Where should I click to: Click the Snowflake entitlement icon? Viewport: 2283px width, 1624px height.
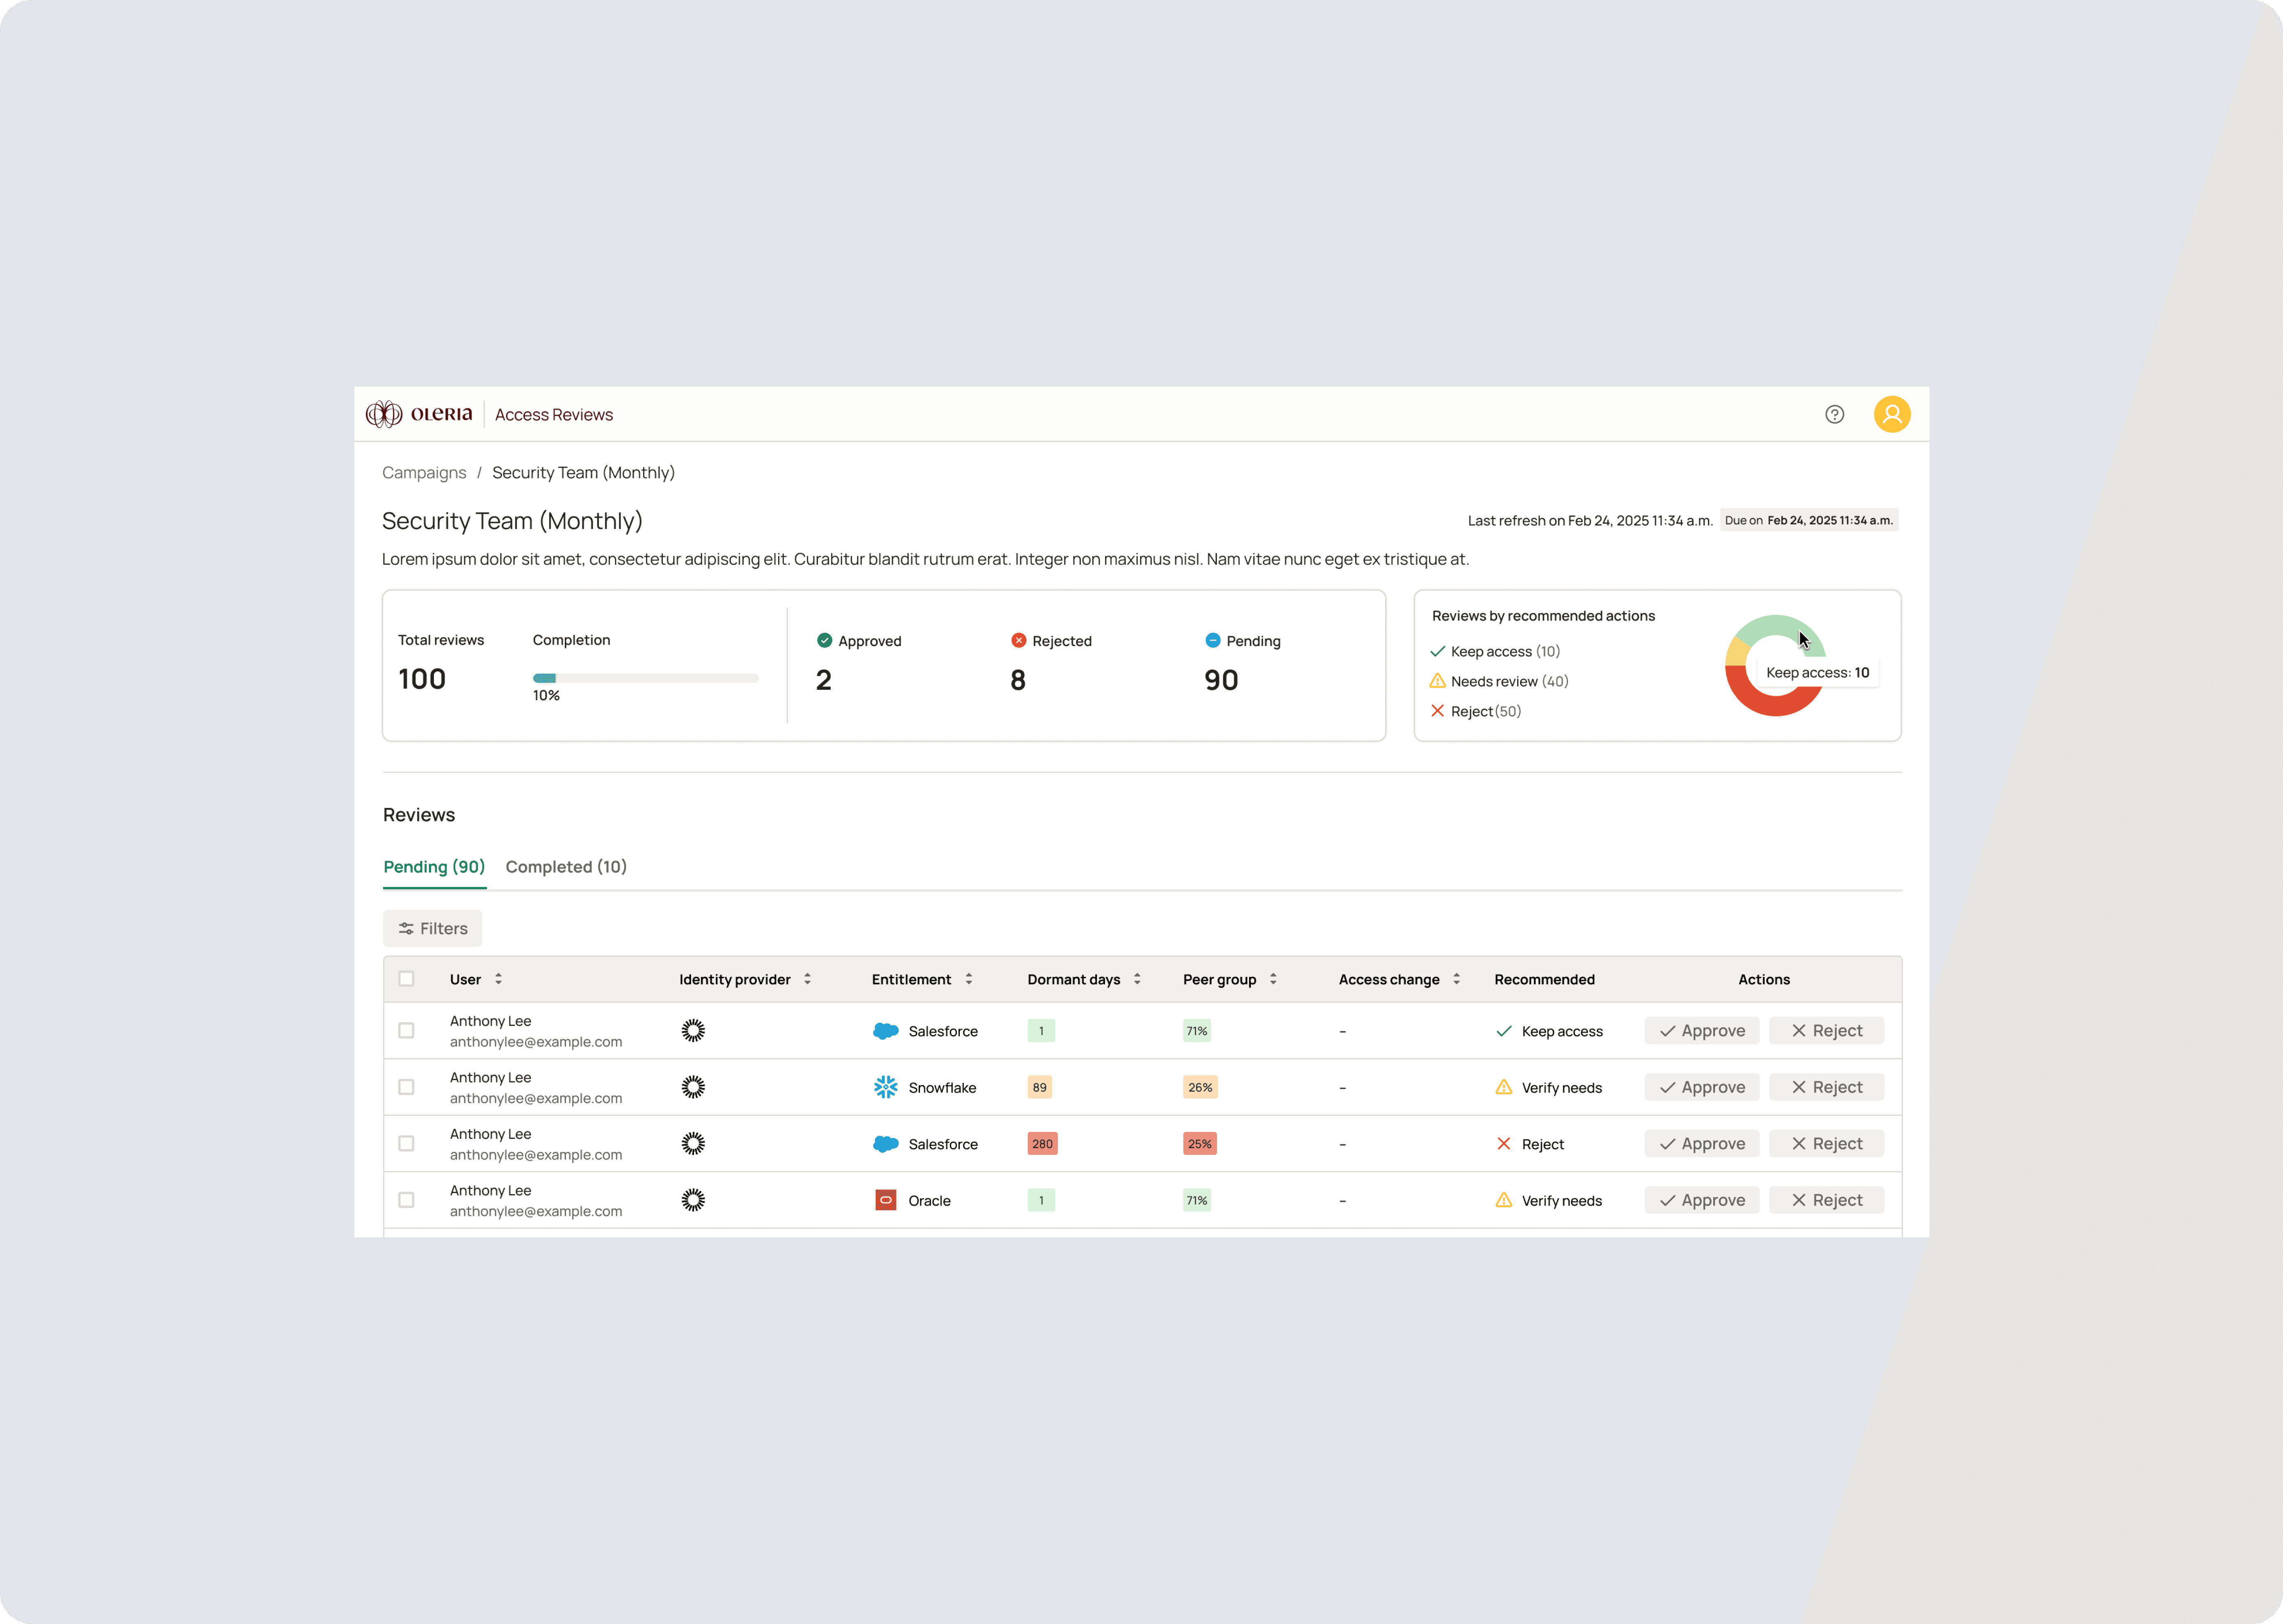tap(885, 1087)
